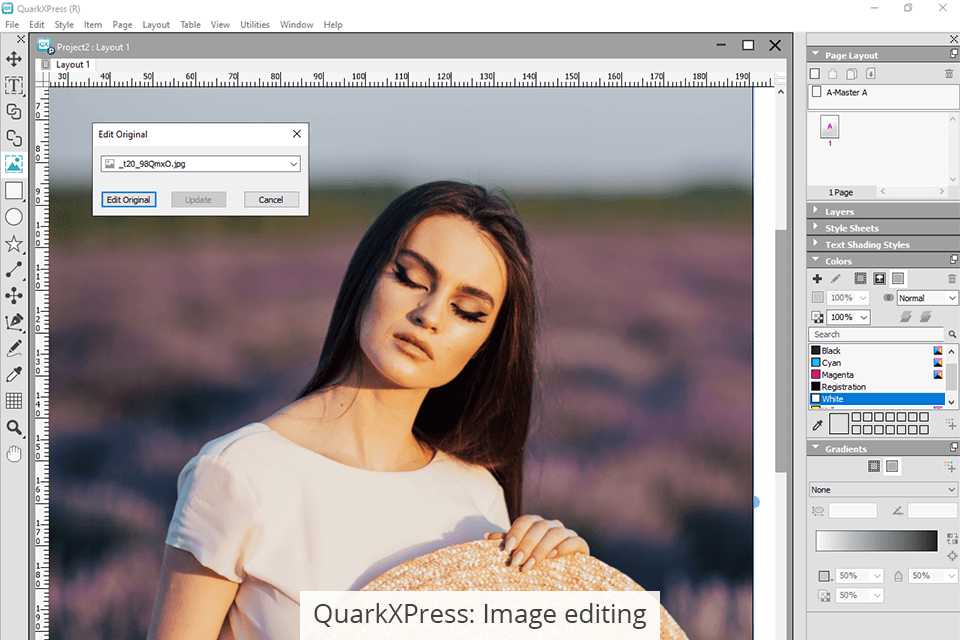
Task: Select the Zoom magnifier tool
Action: coord(13,427)
